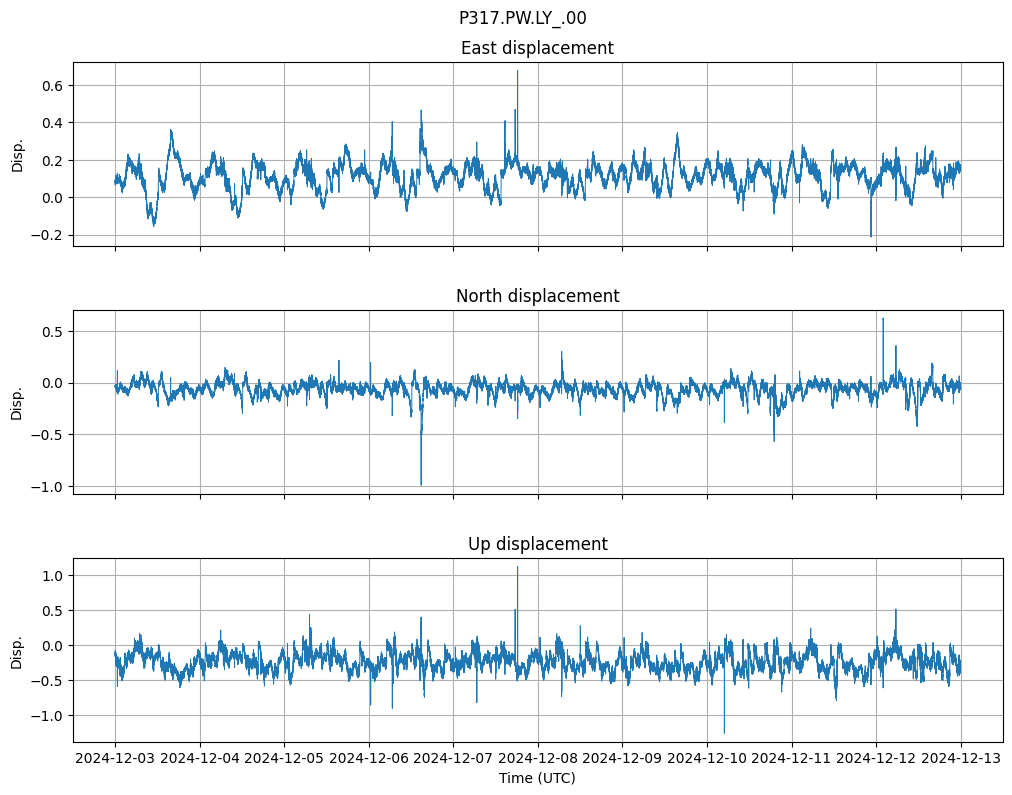
Task: Click the −0.2 y-tick on East plot
Action: click(48, 235)
